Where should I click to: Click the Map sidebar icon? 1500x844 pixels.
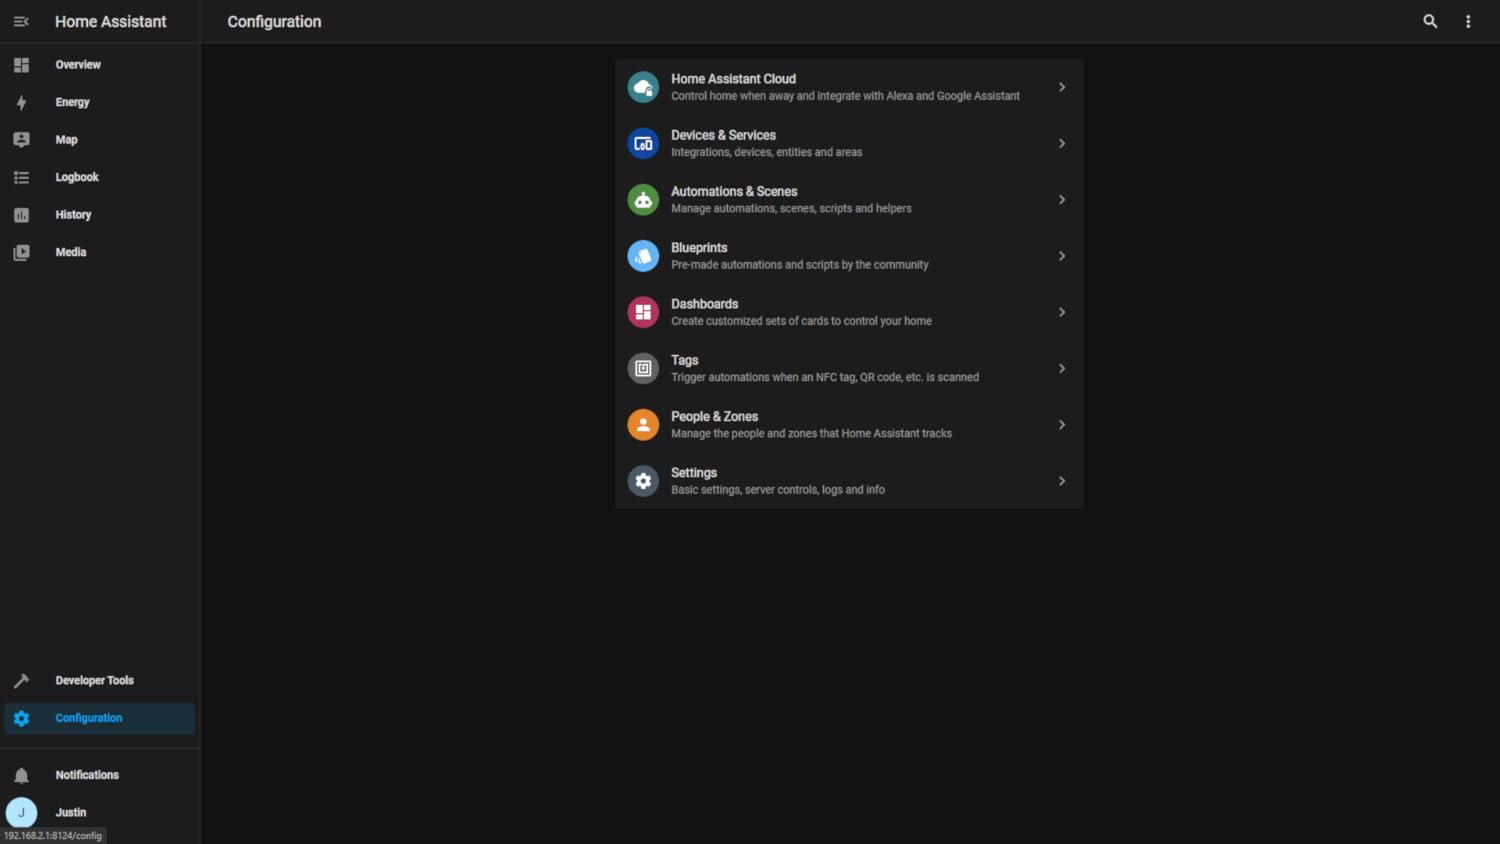(21, 140)
